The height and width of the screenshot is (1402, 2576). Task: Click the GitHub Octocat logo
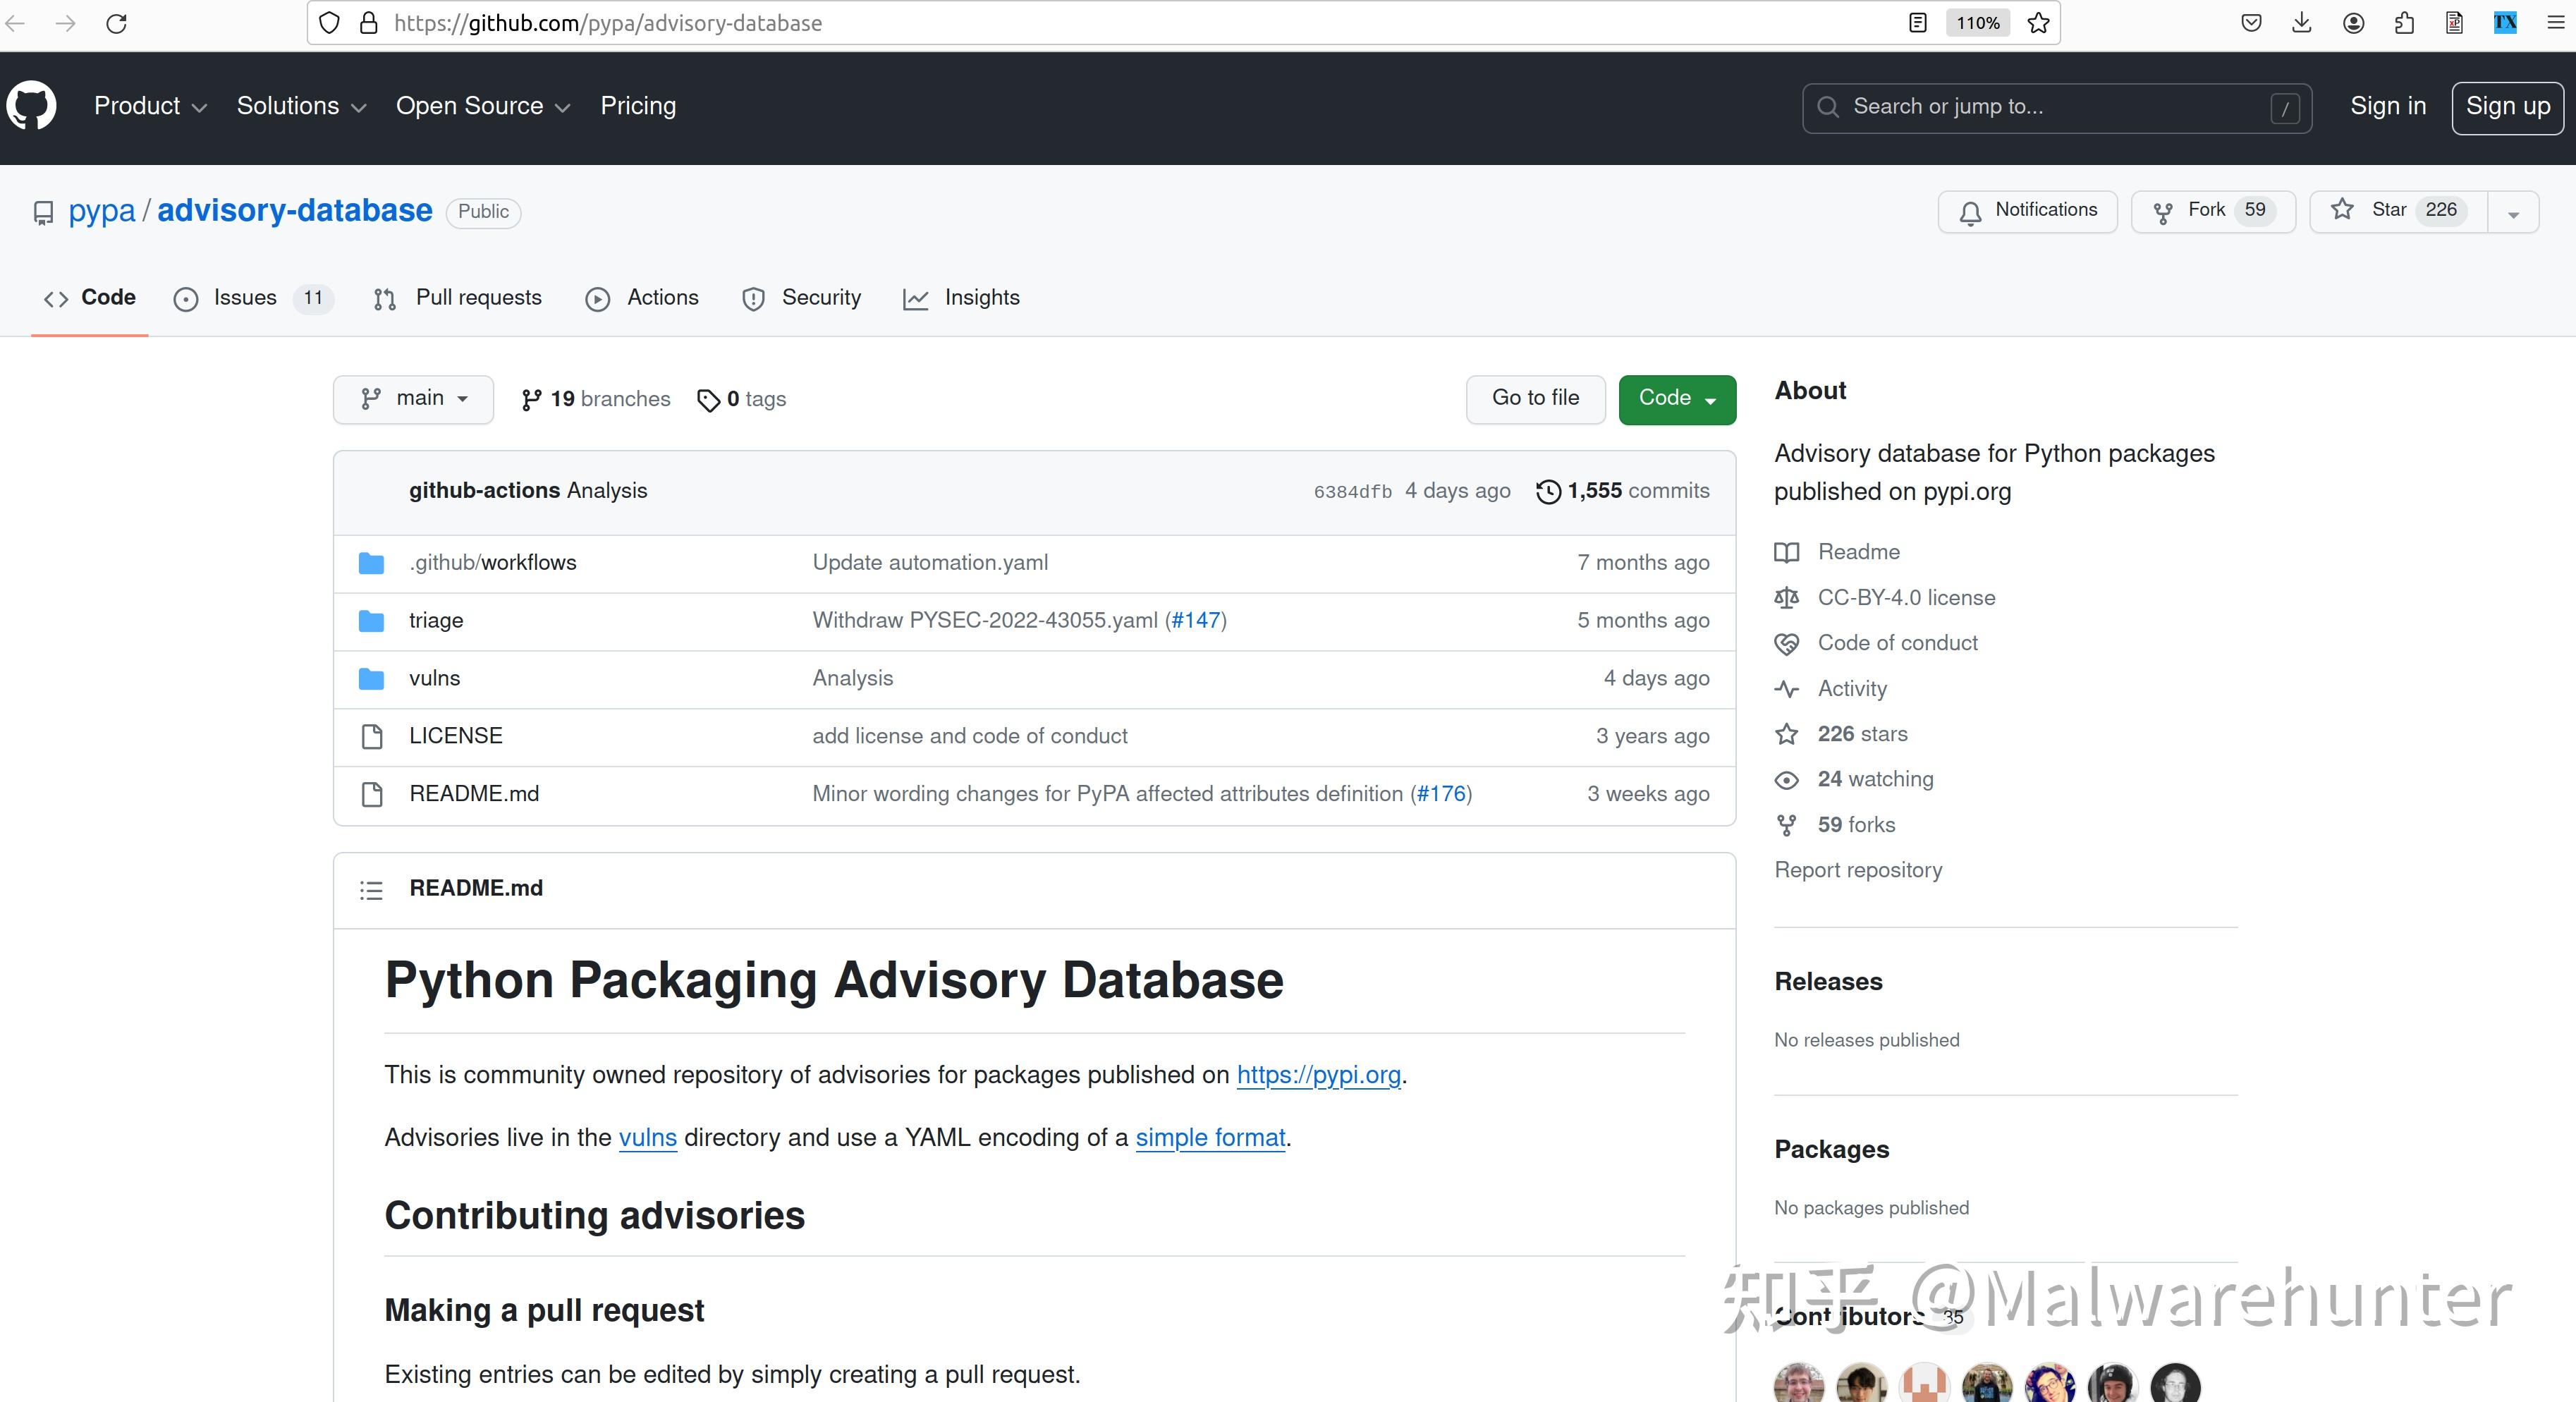tap(32, 106)
